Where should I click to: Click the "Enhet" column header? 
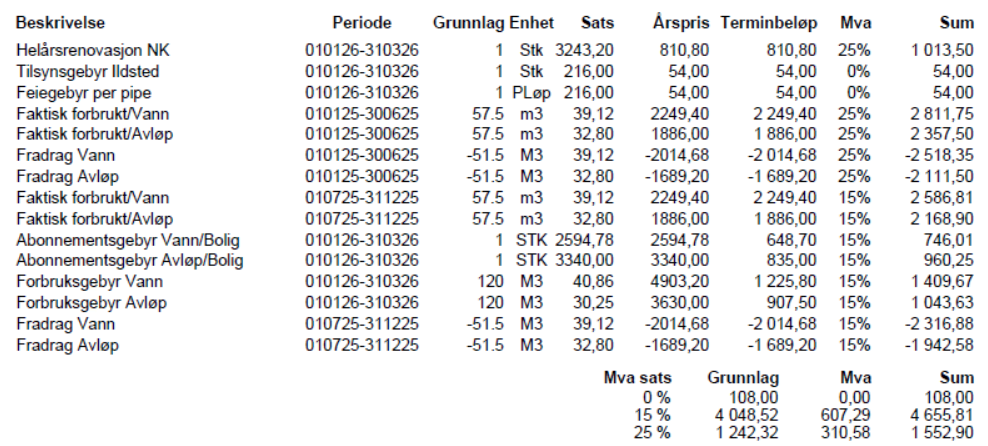click(x=531, y=21)
